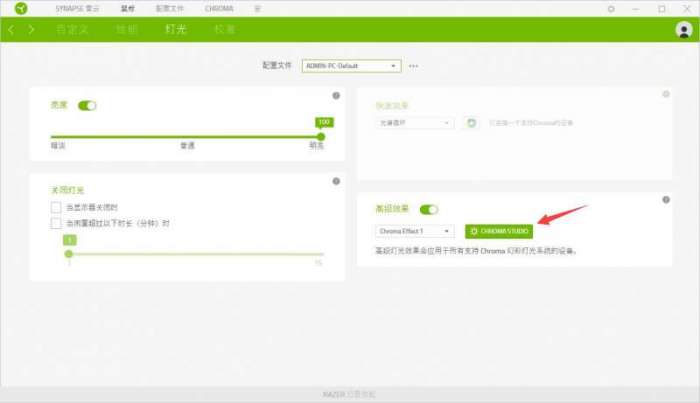
Task: Show help for the 关闭灯光 panel
Action: point(336,181)
